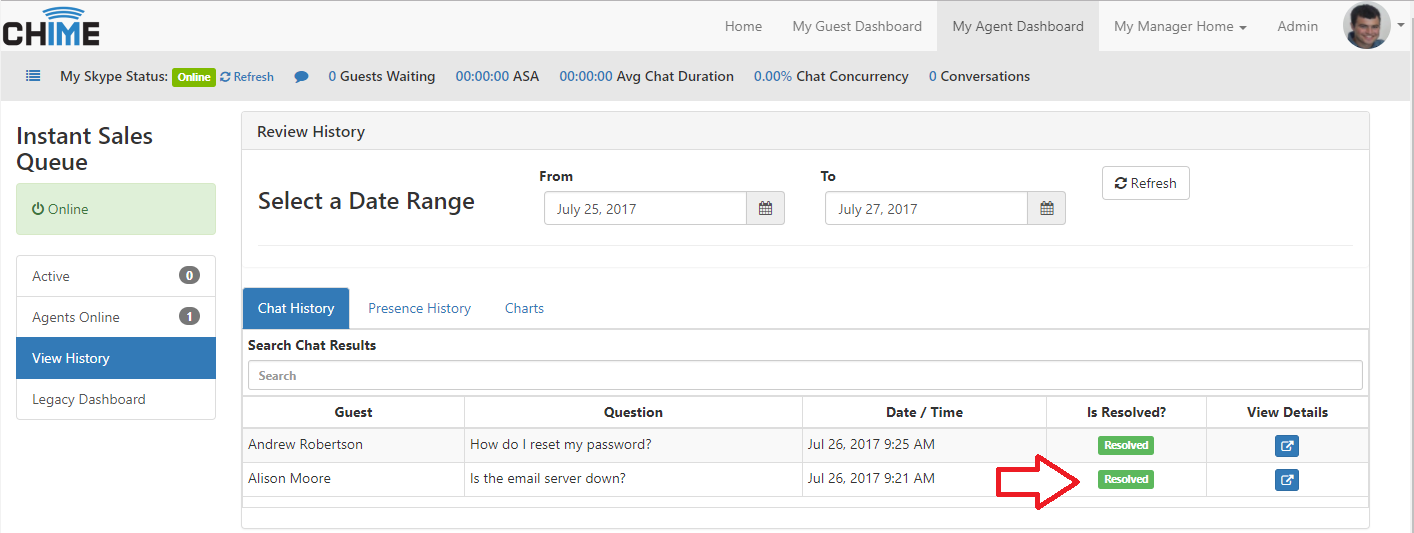Click the user profile avatar
The image size is (1414, 533).
pos(1366,26)
